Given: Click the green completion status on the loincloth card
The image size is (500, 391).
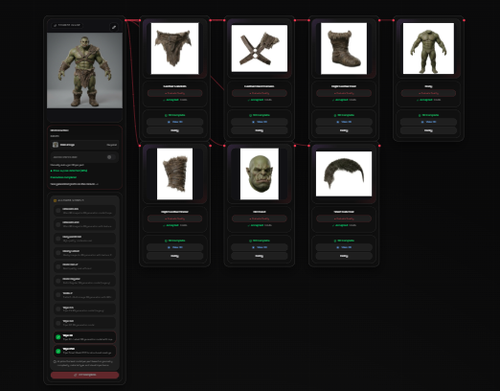Looking at the screenshot, I should (175, 115).
